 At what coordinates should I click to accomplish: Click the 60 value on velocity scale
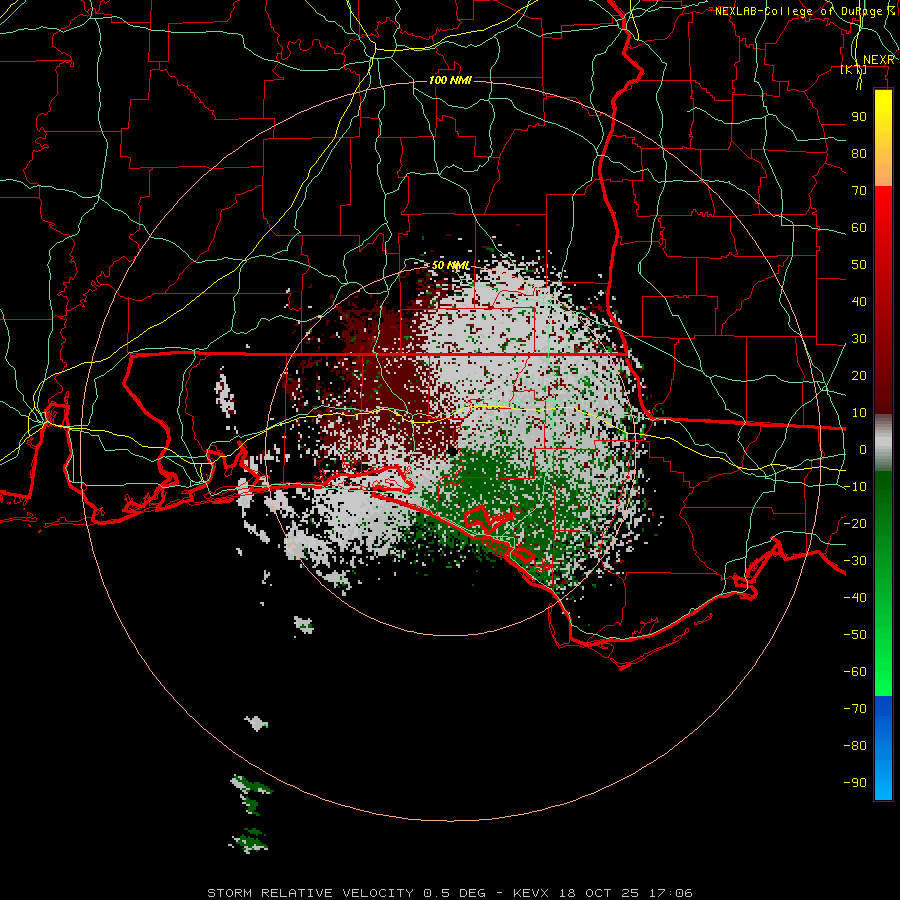[859, 228]
